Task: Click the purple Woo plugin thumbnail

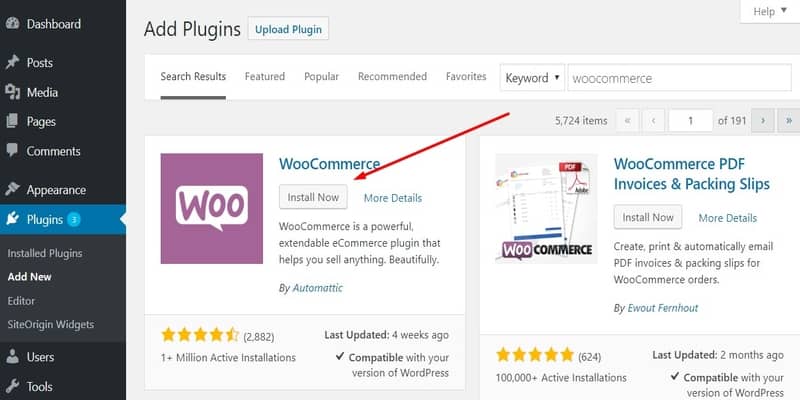Action: point(212,209)
